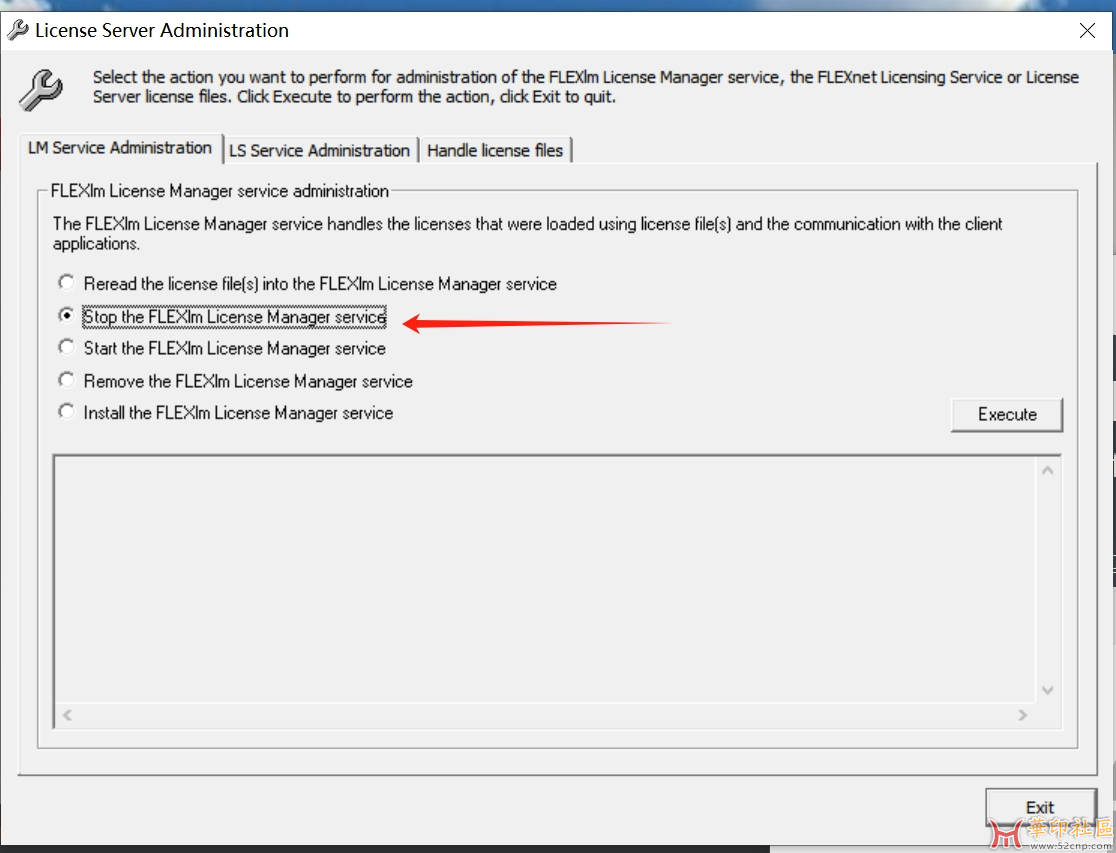Click inside the empty output log area
The height and width of the screenshot is (853, 1116).
click(545, 580)
